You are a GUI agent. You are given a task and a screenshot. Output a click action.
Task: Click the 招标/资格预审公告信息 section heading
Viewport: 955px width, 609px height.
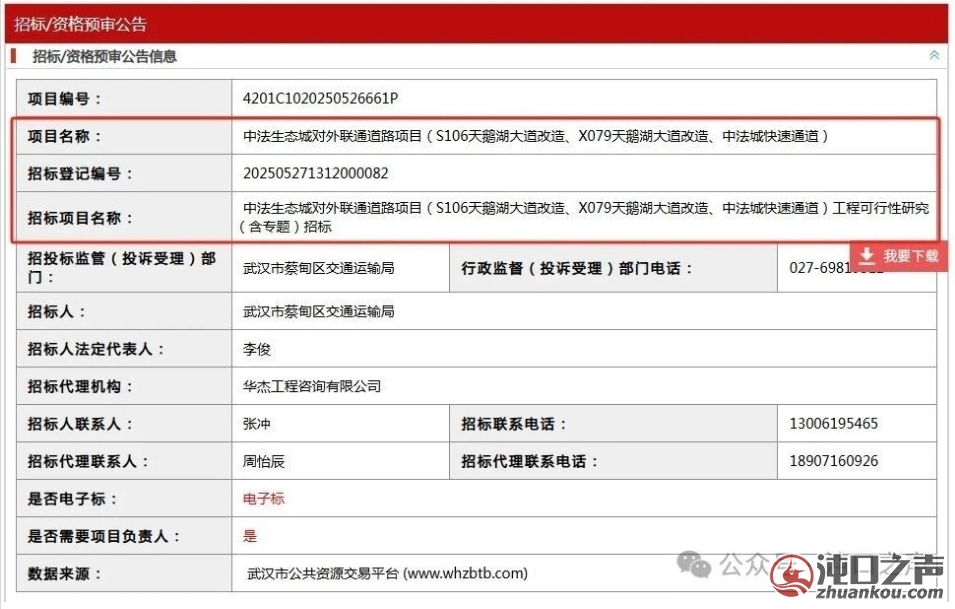coord(104,57)
